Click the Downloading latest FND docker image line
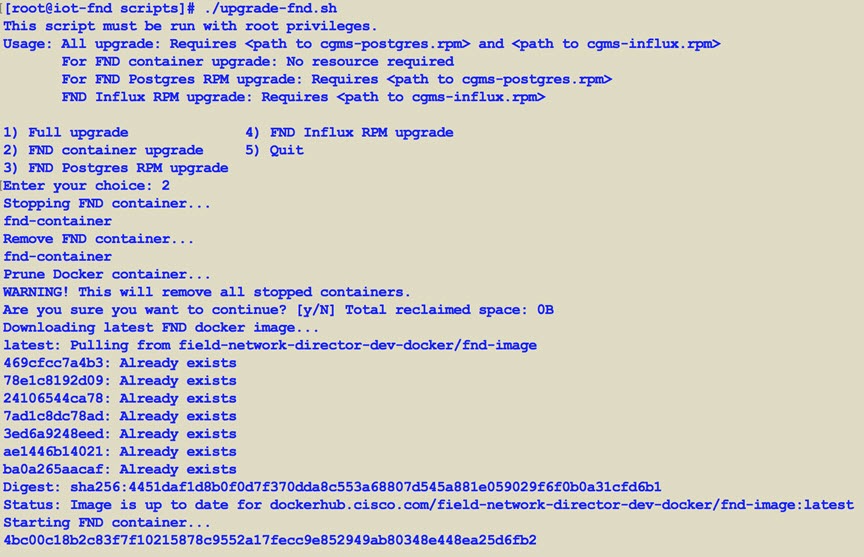This screenshot has height=557, width=864. (x=161, y=328)
